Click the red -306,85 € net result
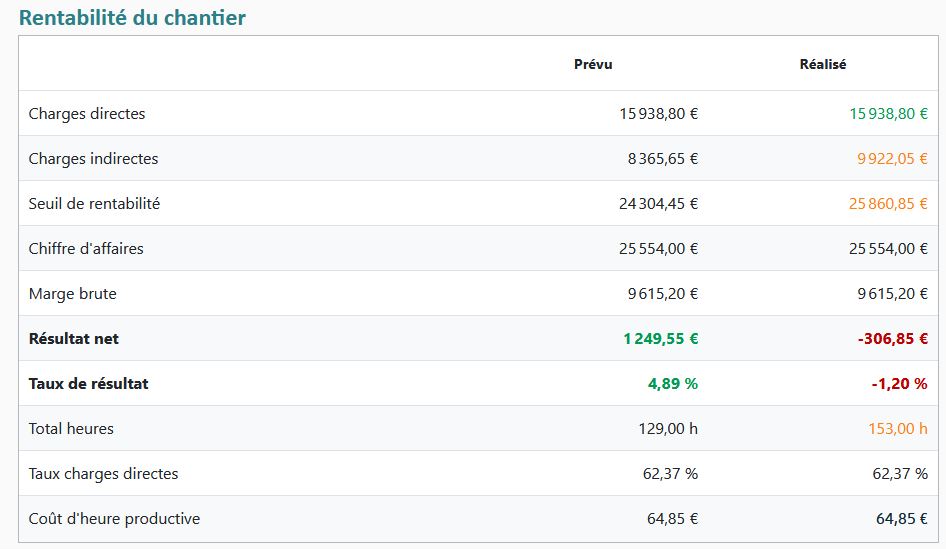The width and height of the screenshot is (946, 549). [892, 339]
